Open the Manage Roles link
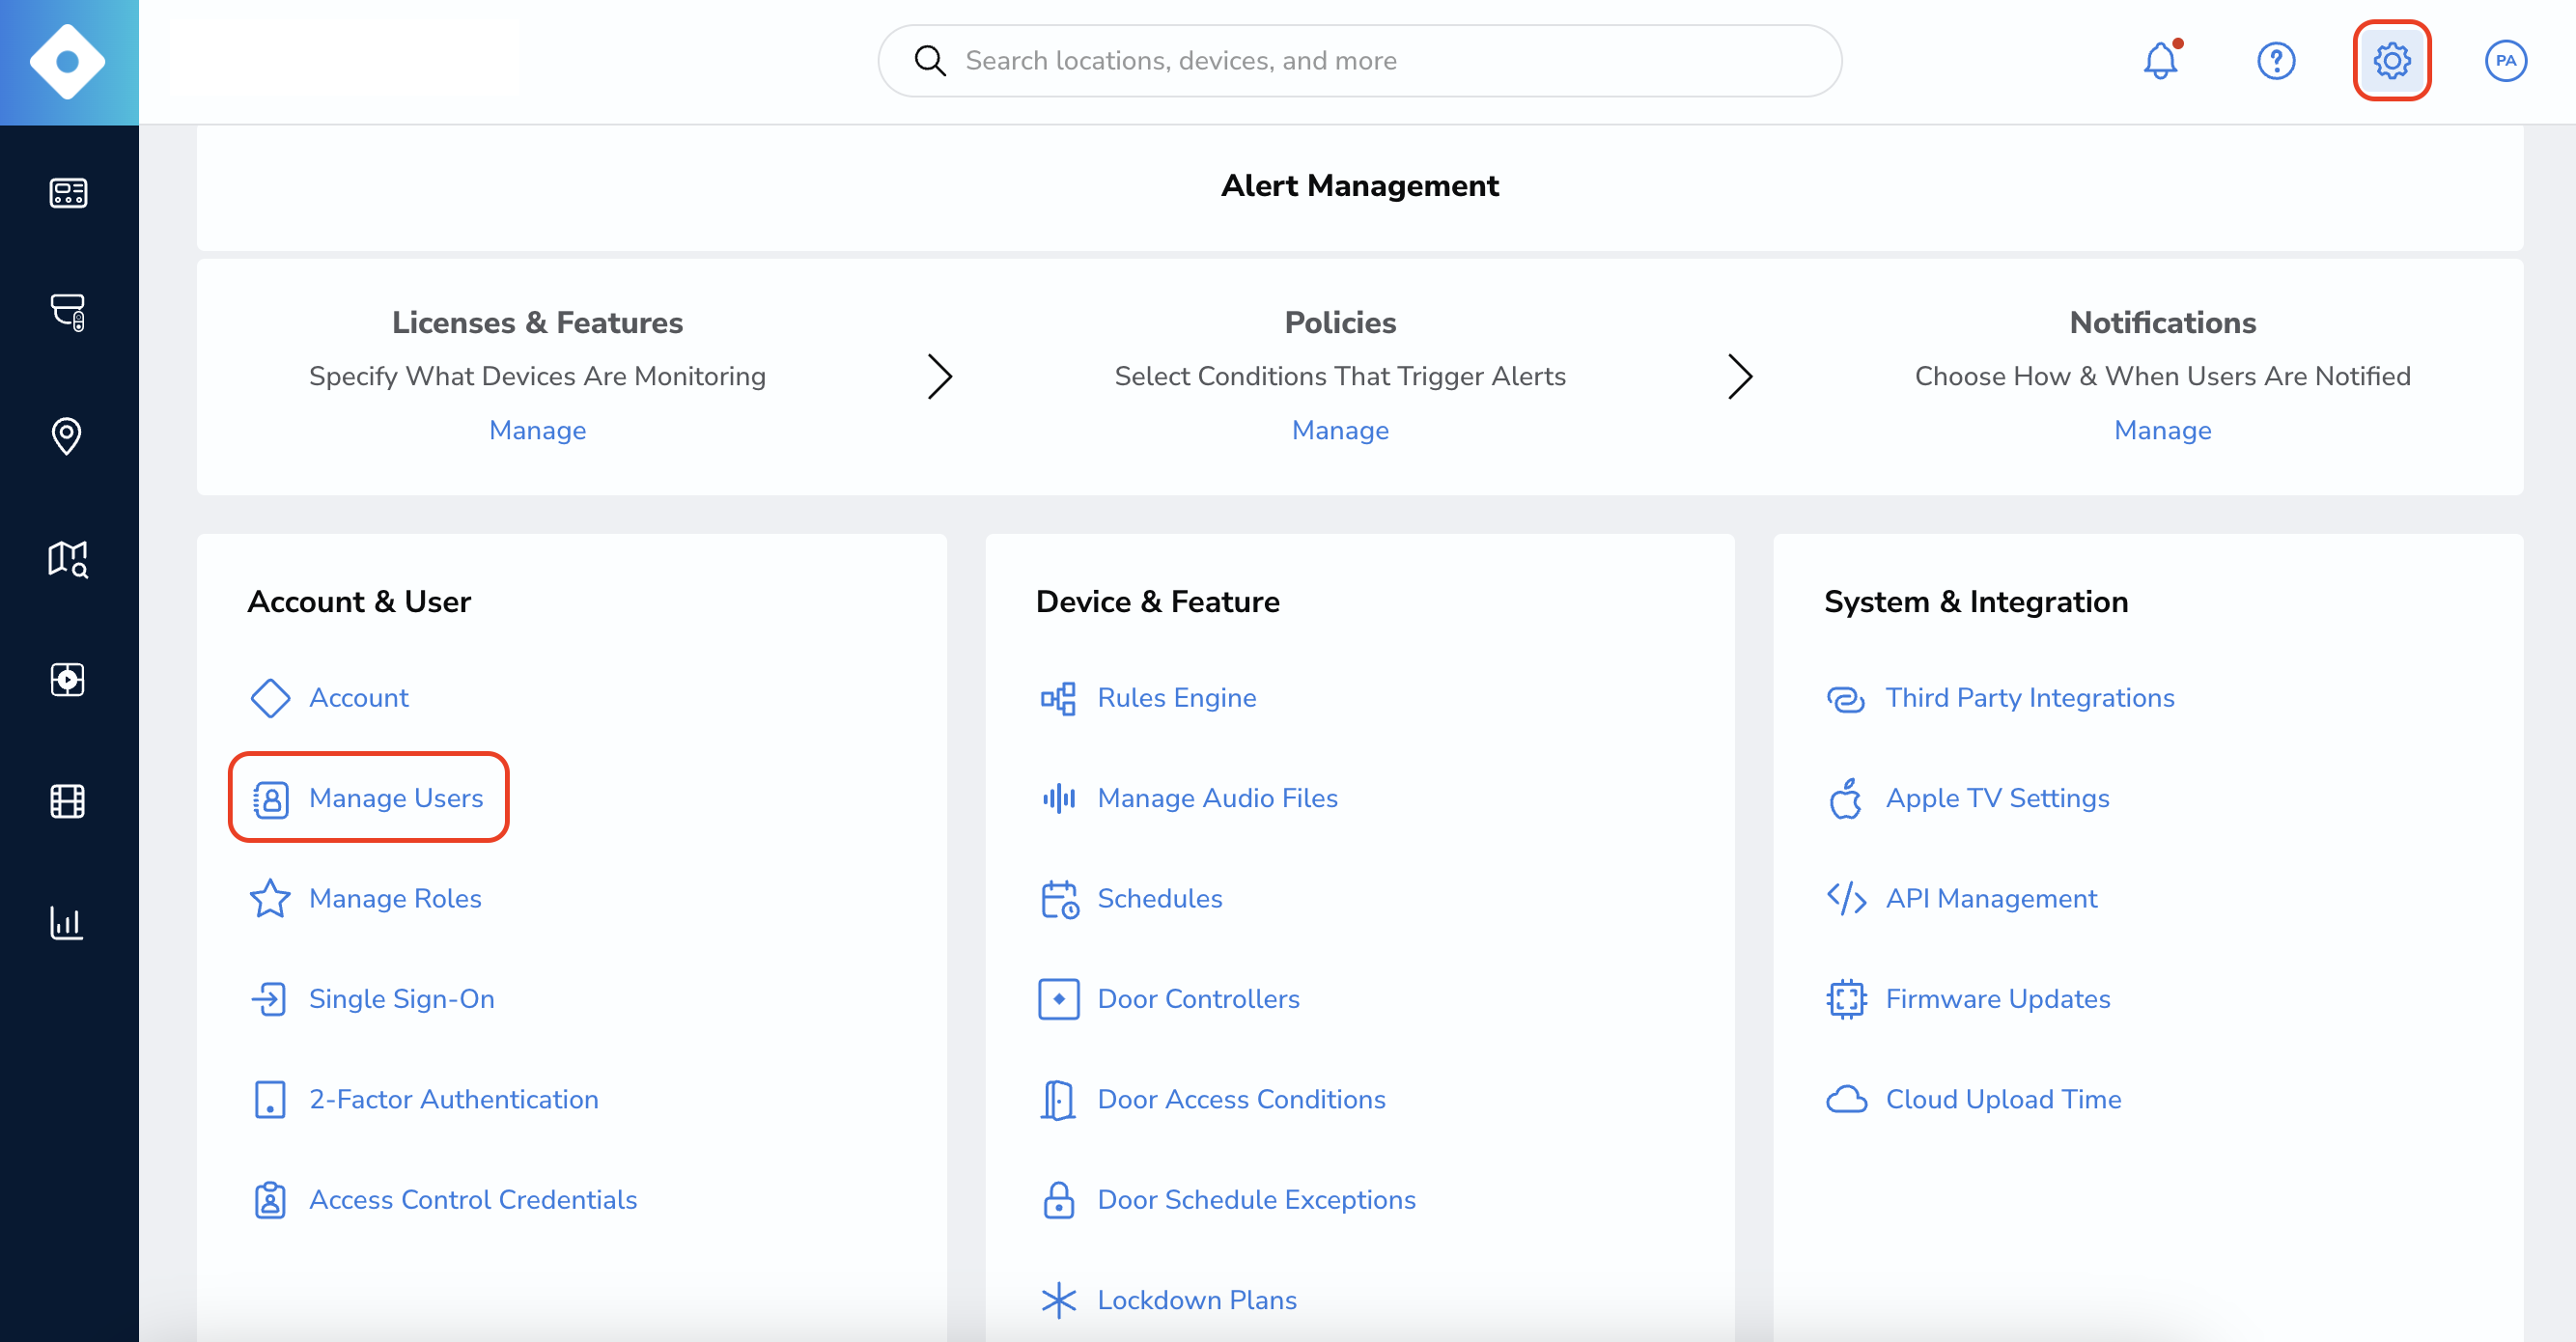Screen dimensions: 2576x1342 click(x=395, y=898)
